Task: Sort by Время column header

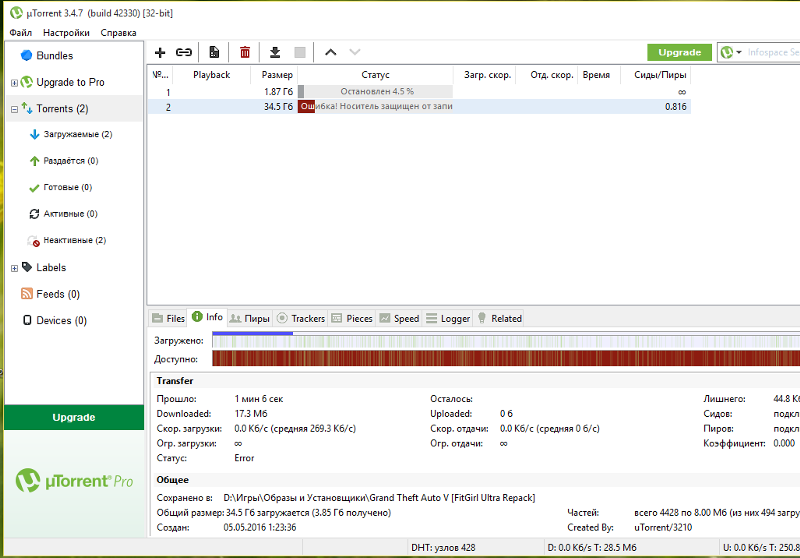Action: (x=599, y=75)
